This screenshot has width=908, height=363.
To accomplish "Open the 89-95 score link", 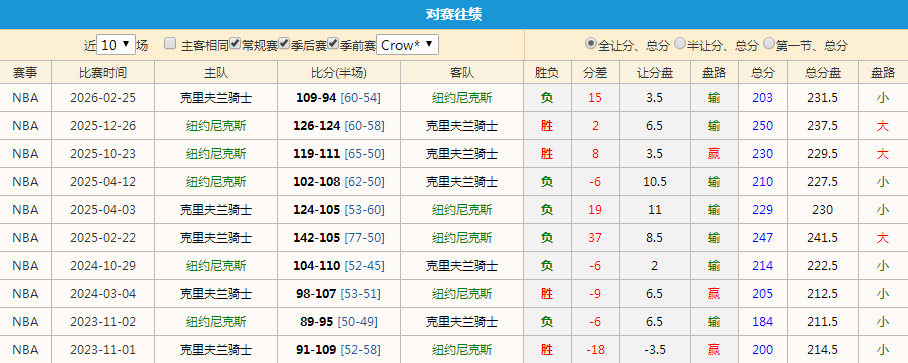I will click(316, 322).
